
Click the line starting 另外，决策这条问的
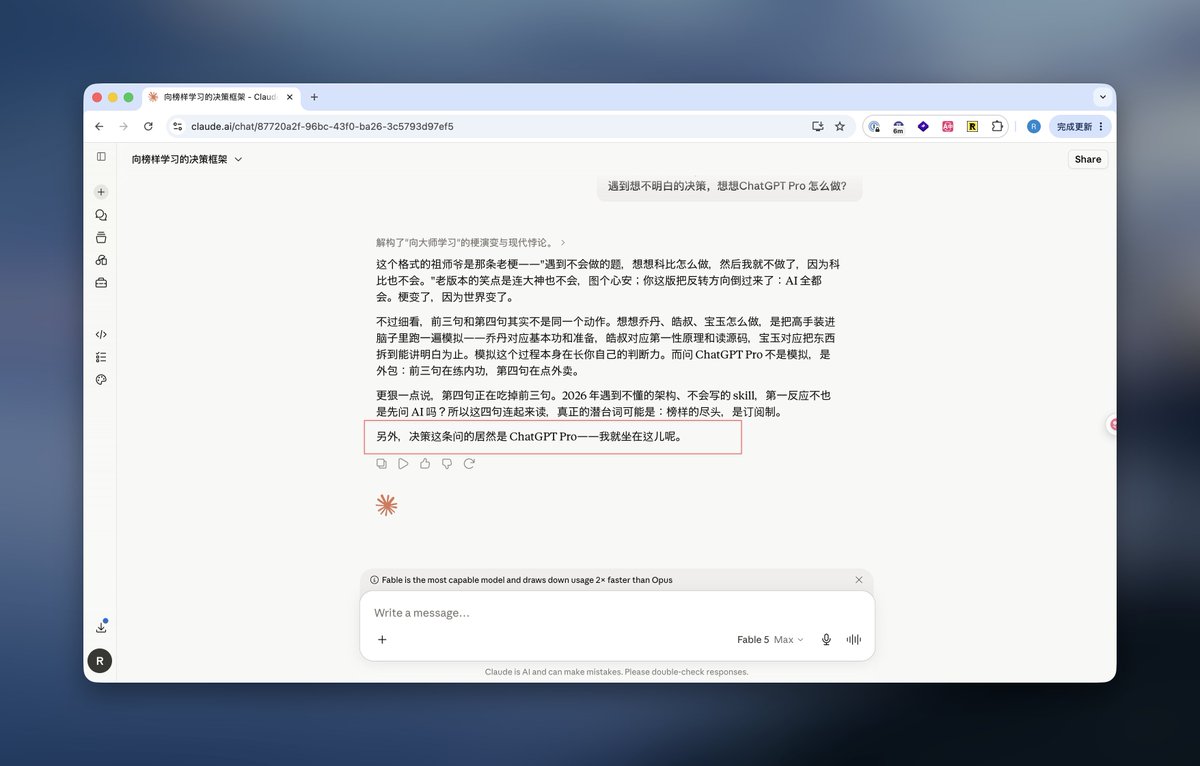click(529, 437)
